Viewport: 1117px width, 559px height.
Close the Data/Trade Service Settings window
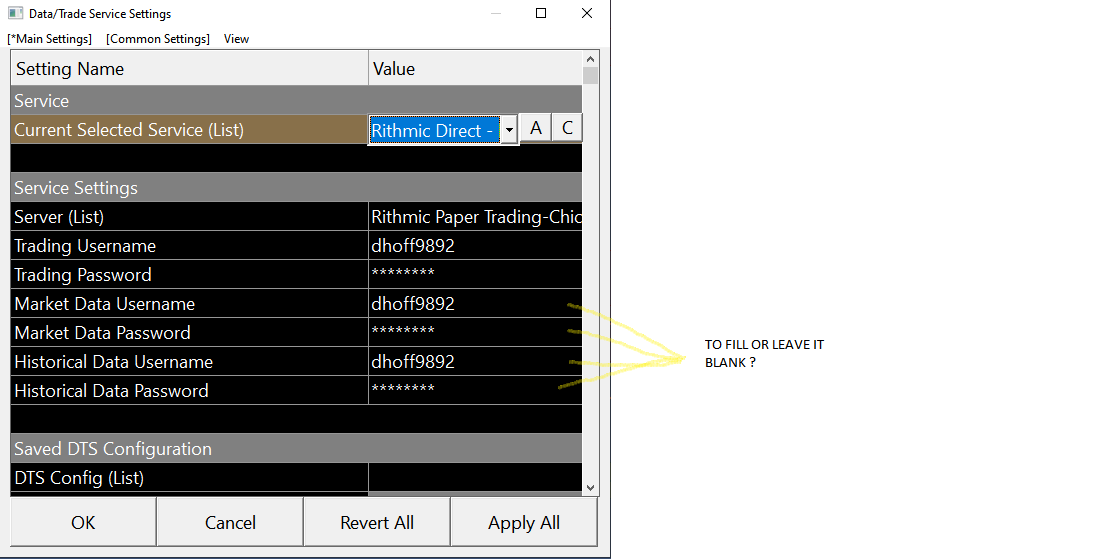click(x=586, y=13)
